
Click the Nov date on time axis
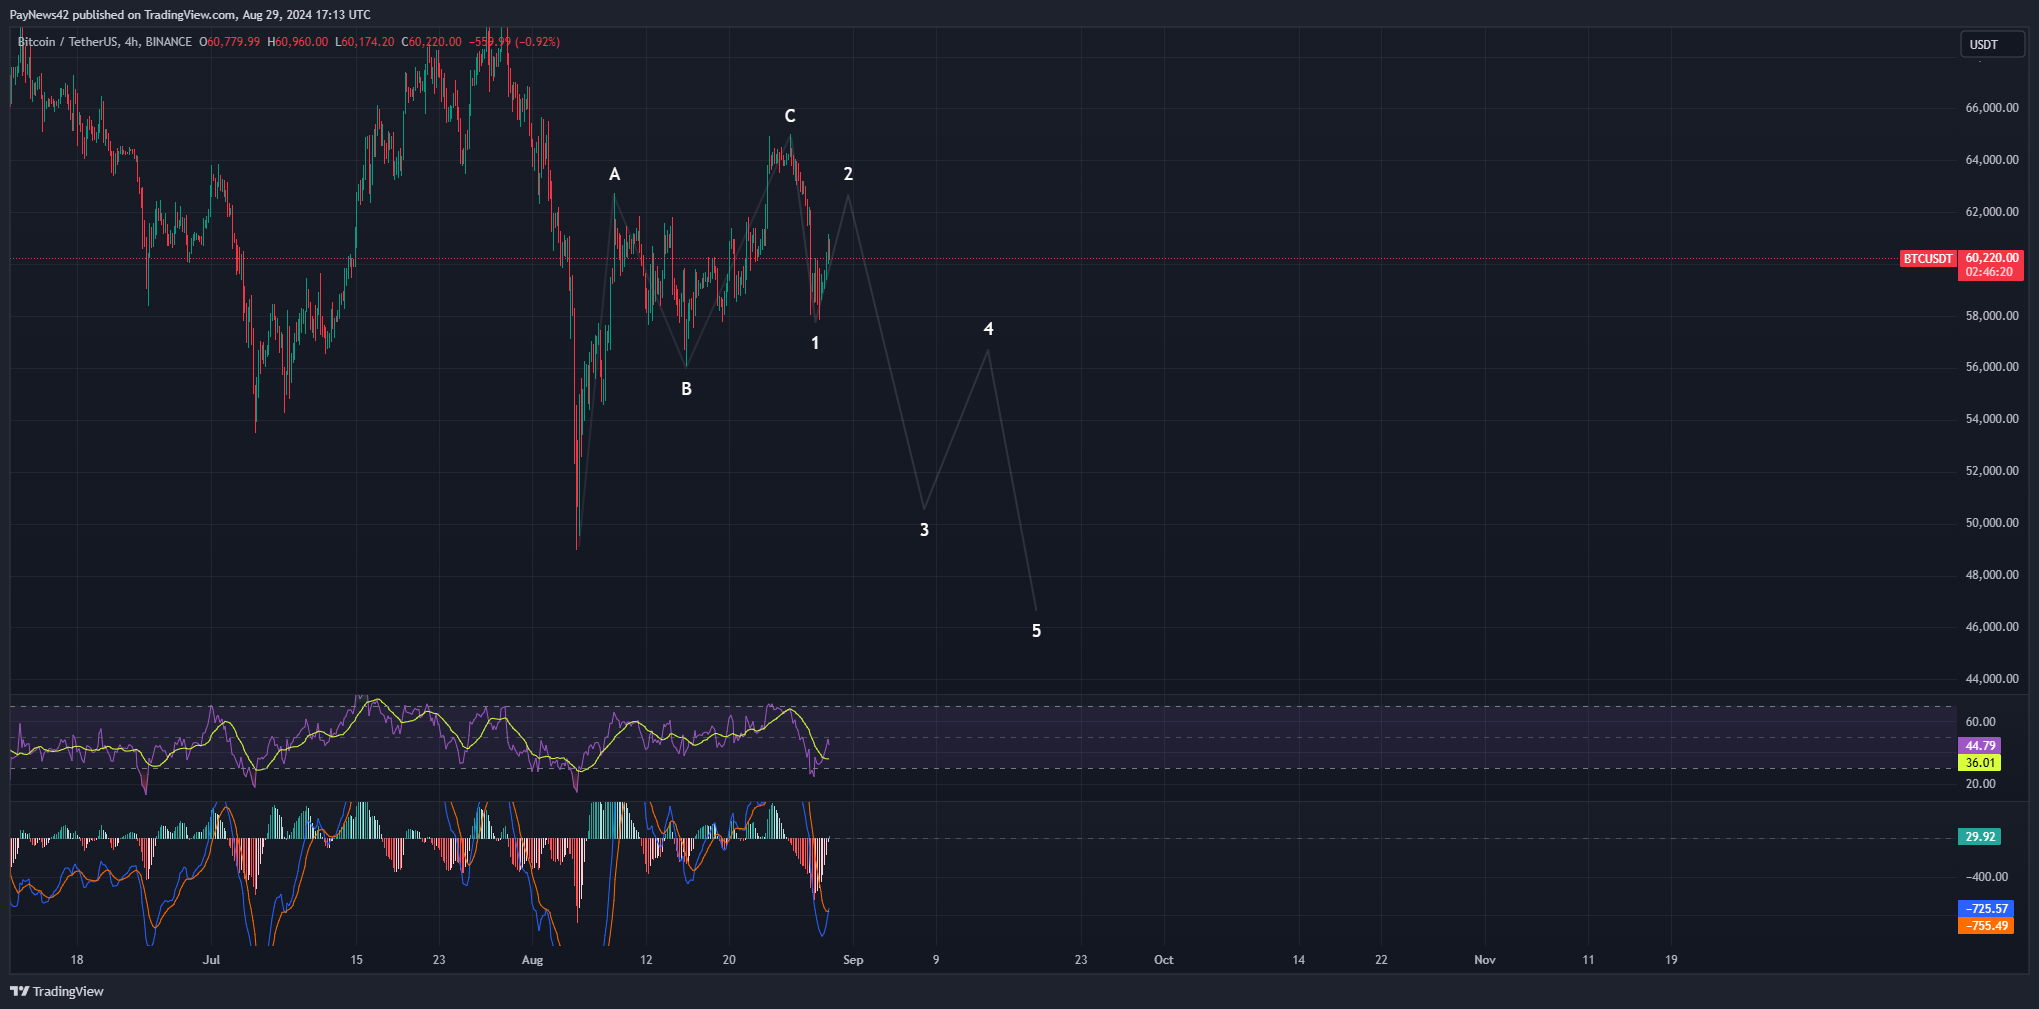[1485, 960]
